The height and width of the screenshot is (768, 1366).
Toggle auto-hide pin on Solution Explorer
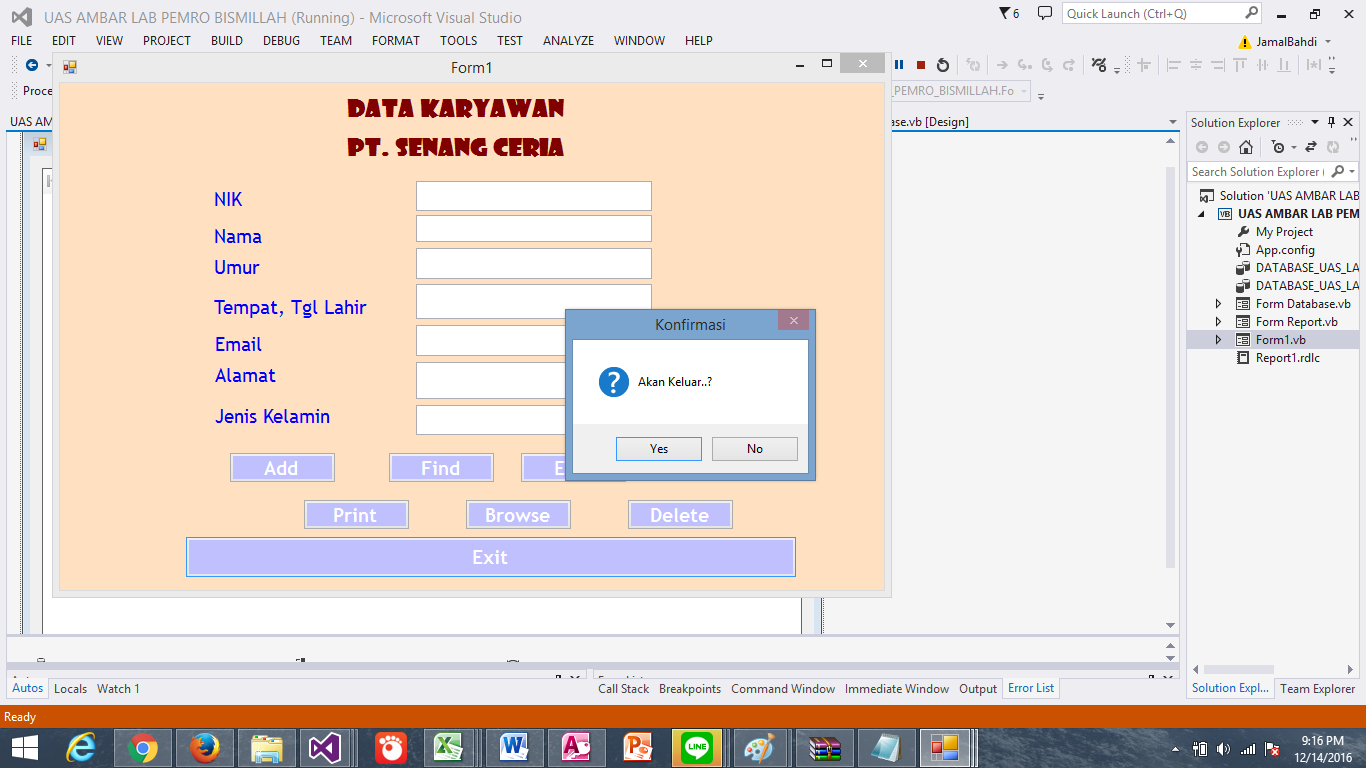click(x=1332, y=122)
